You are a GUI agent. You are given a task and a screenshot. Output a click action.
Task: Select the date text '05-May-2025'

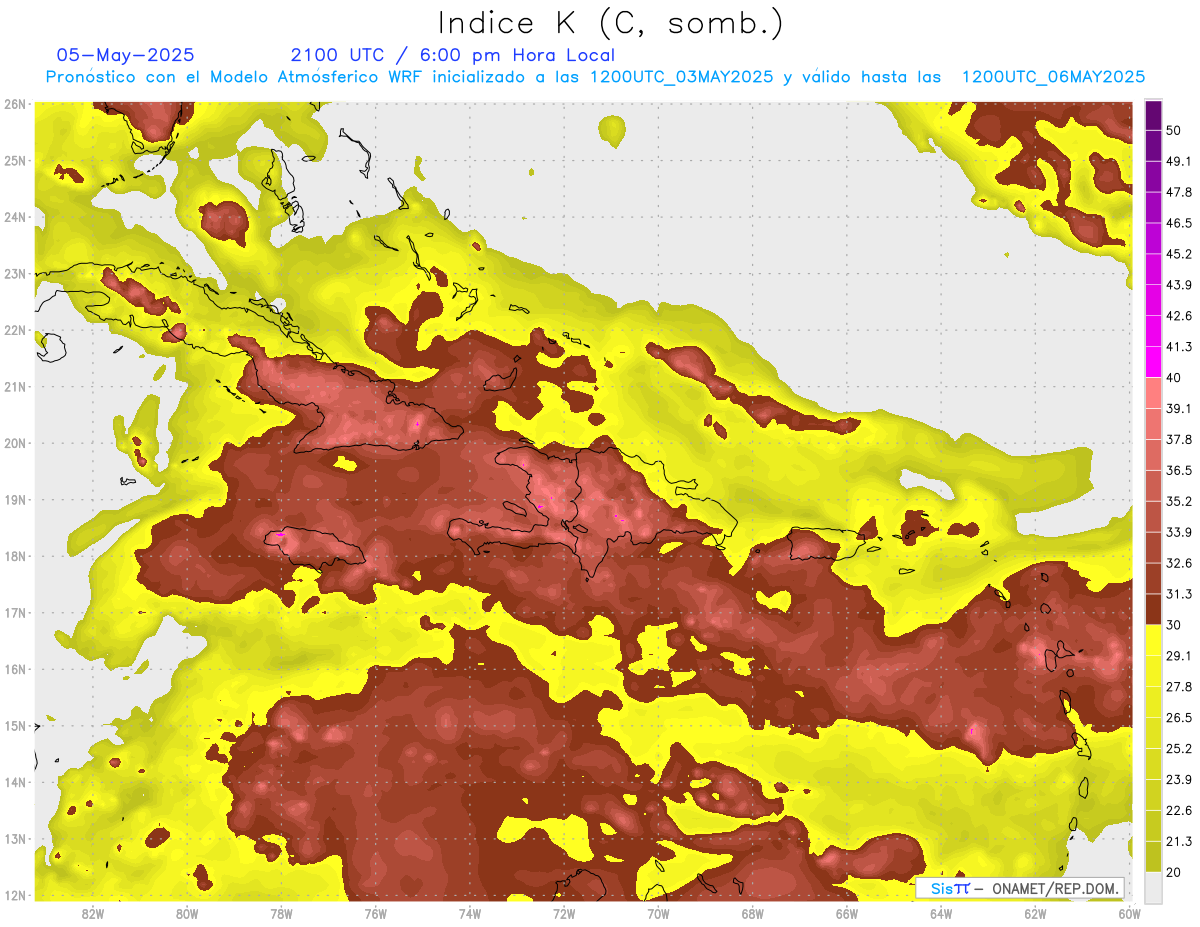[126, 55]
